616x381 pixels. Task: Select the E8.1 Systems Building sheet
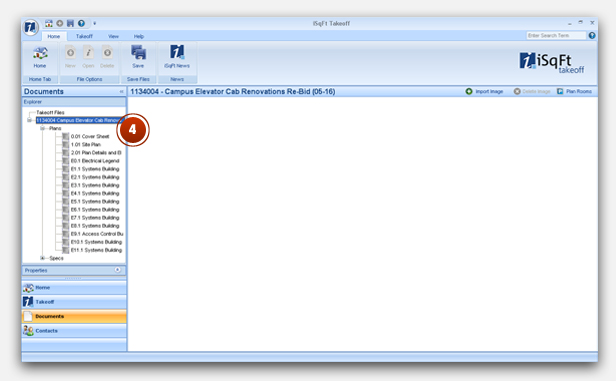(x=95, y=226)
